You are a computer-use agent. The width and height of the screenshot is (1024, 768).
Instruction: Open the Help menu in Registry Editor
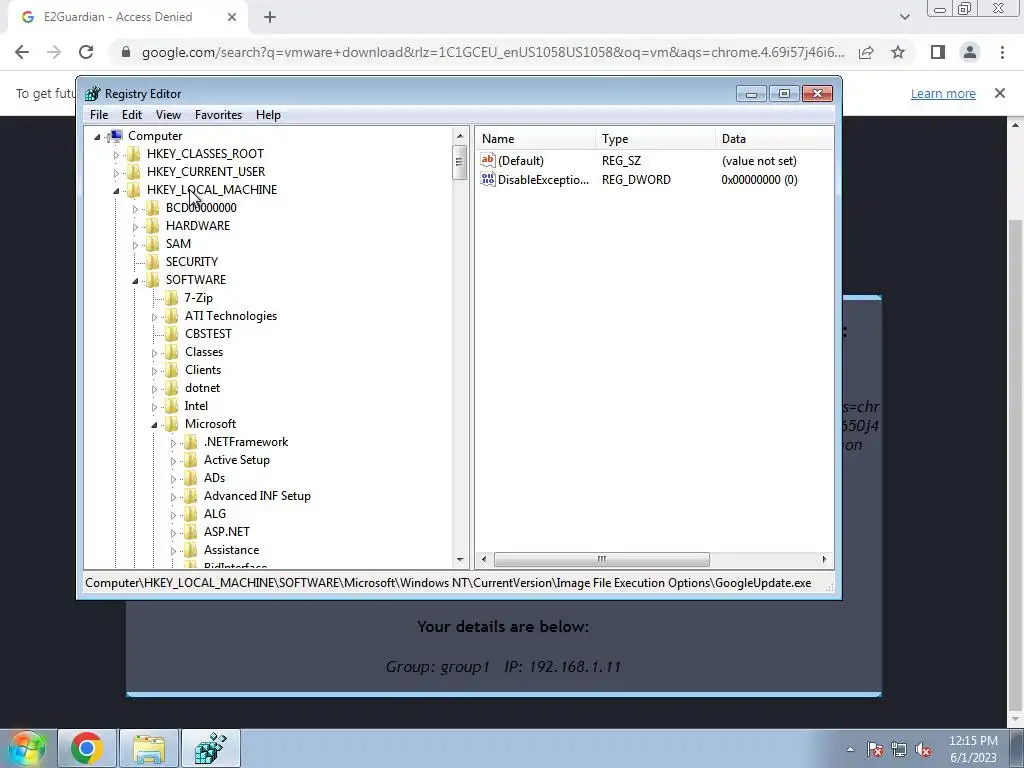click(268, 115)
